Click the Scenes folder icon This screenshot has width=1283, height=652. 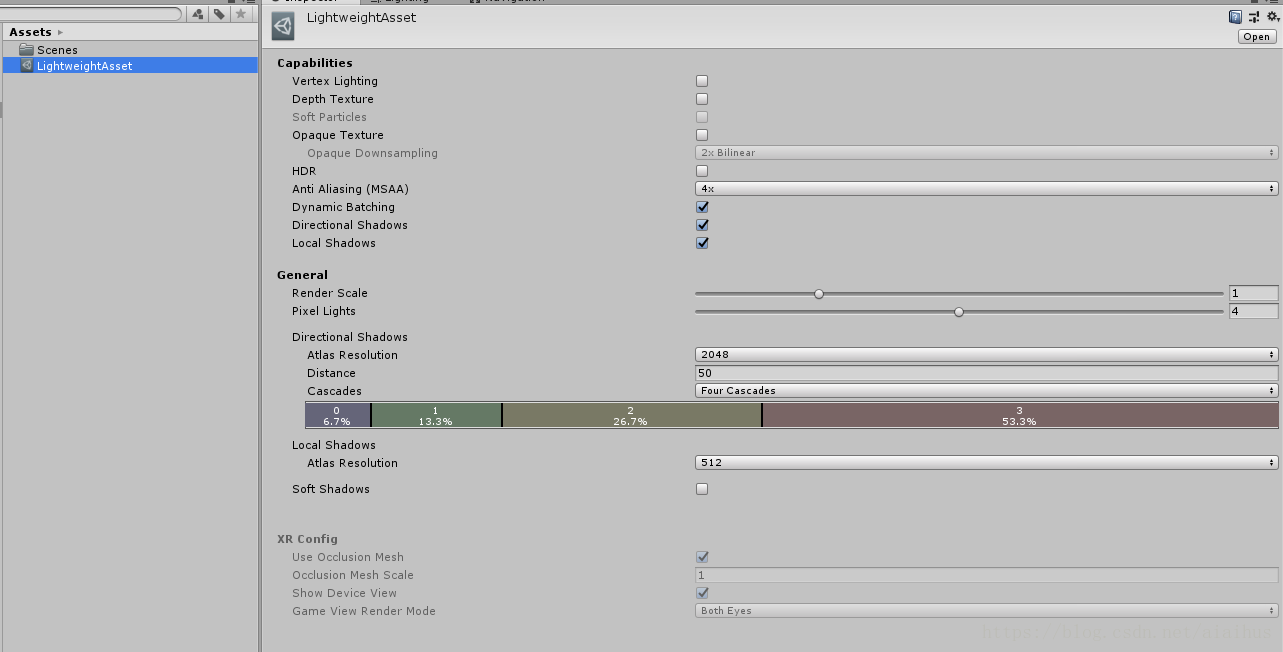tap(27, 49)
